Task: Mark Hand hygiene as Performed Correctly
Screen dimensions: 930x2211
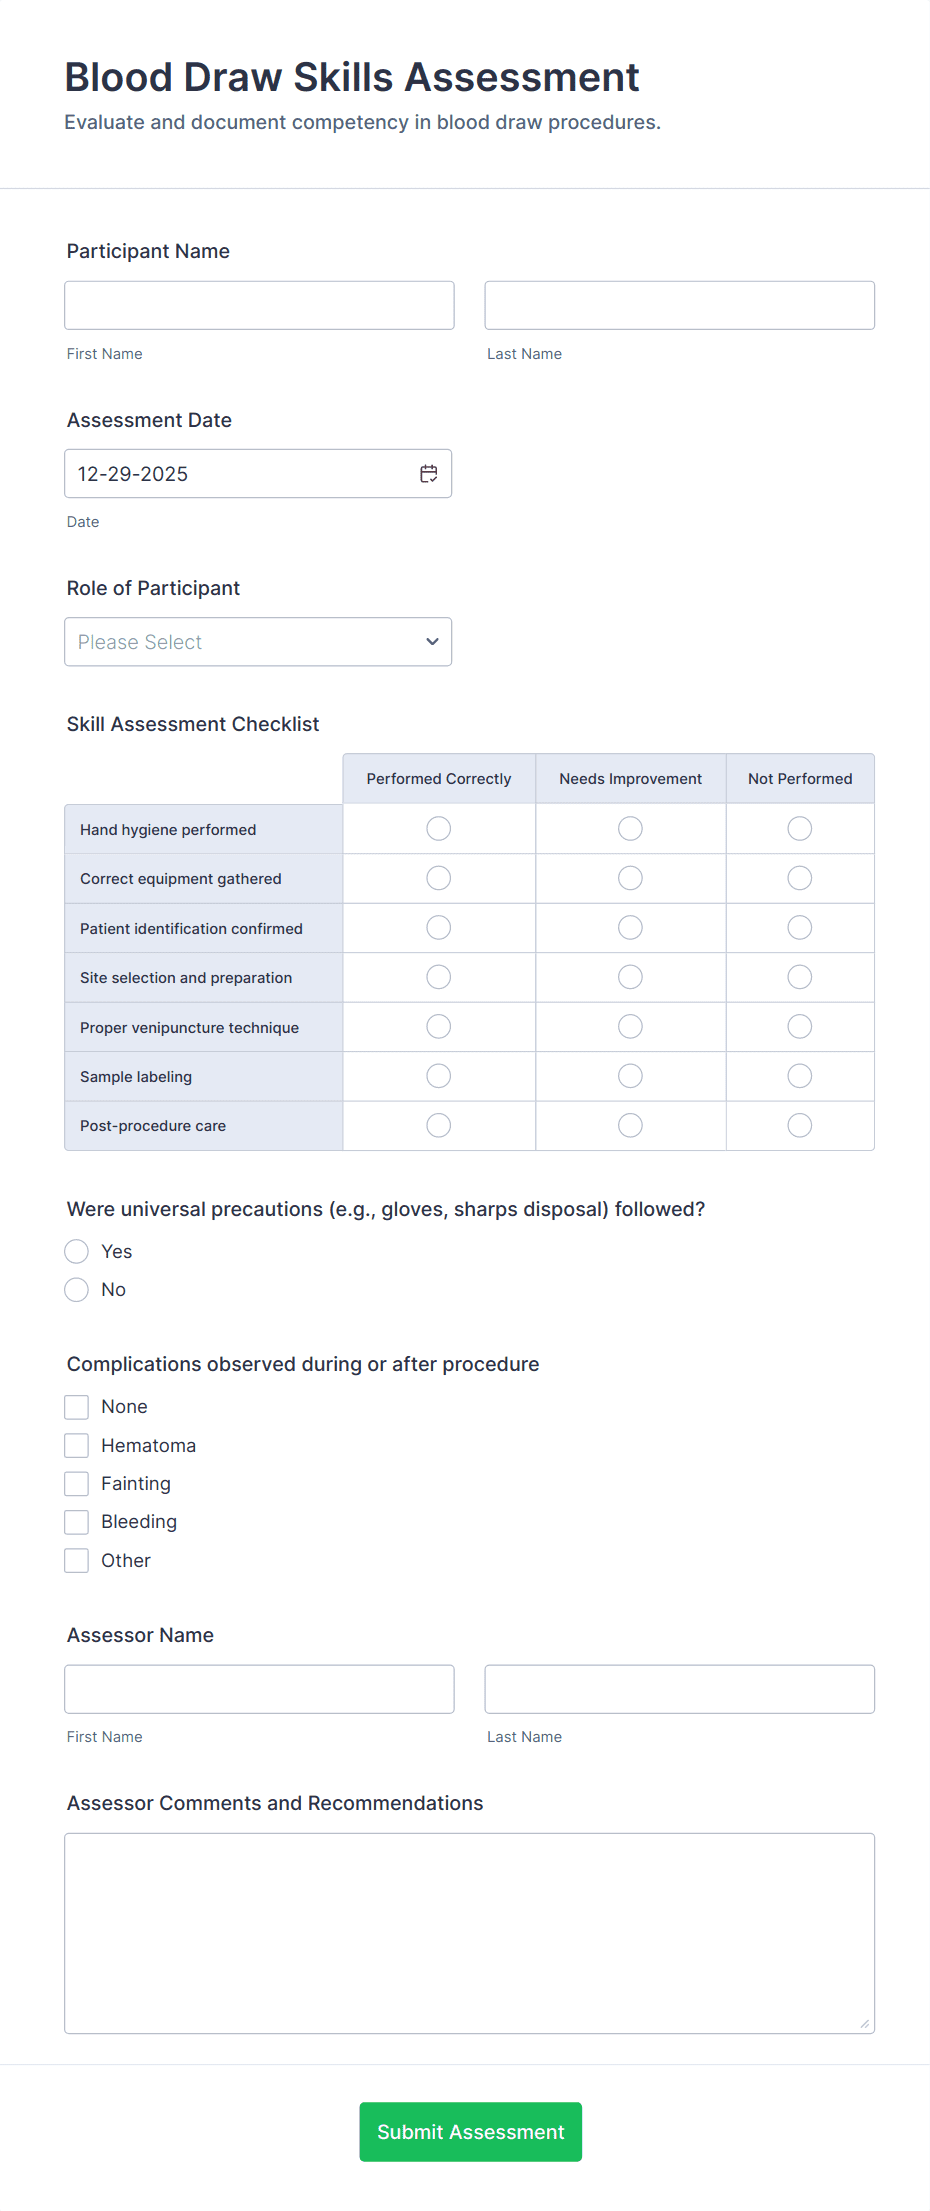Action: [438, 828]
